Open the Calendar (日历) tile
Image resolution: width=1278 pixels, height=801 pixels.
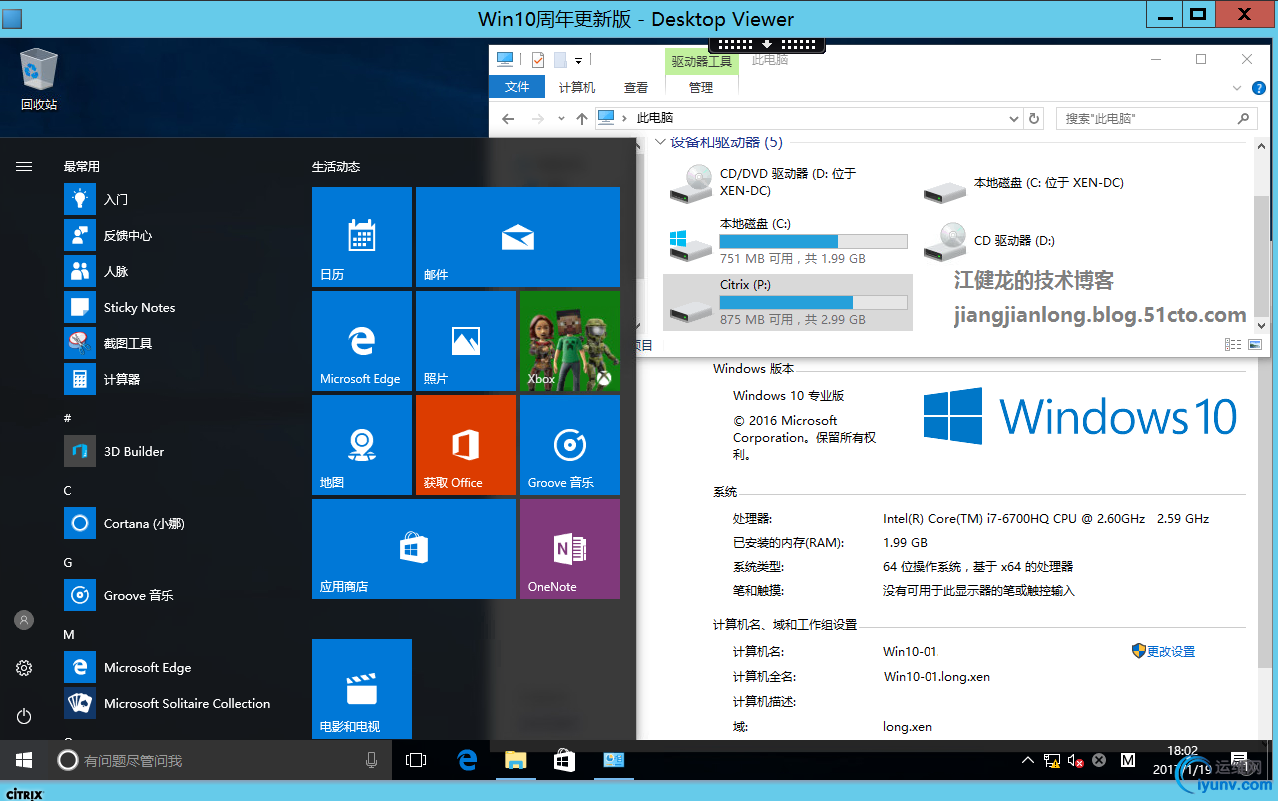pos(362,237)
